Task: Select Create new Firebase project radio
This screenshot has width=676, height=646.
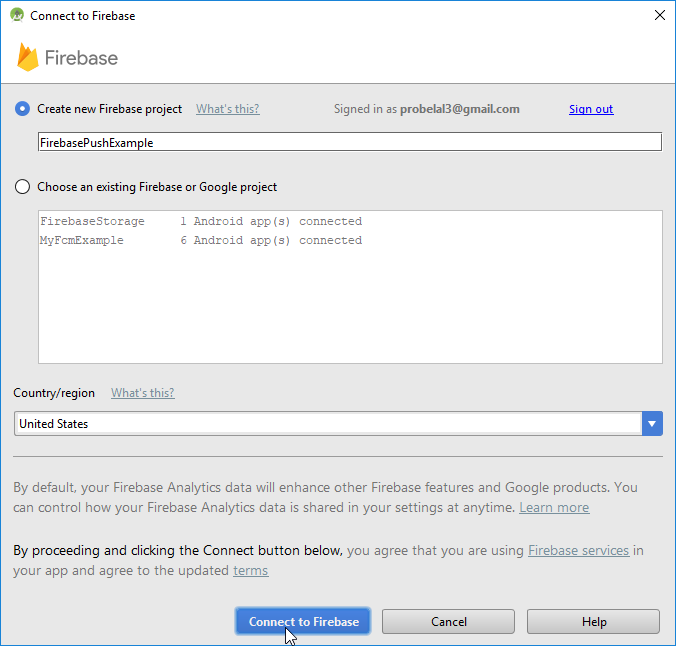Action: click(22, 109)
